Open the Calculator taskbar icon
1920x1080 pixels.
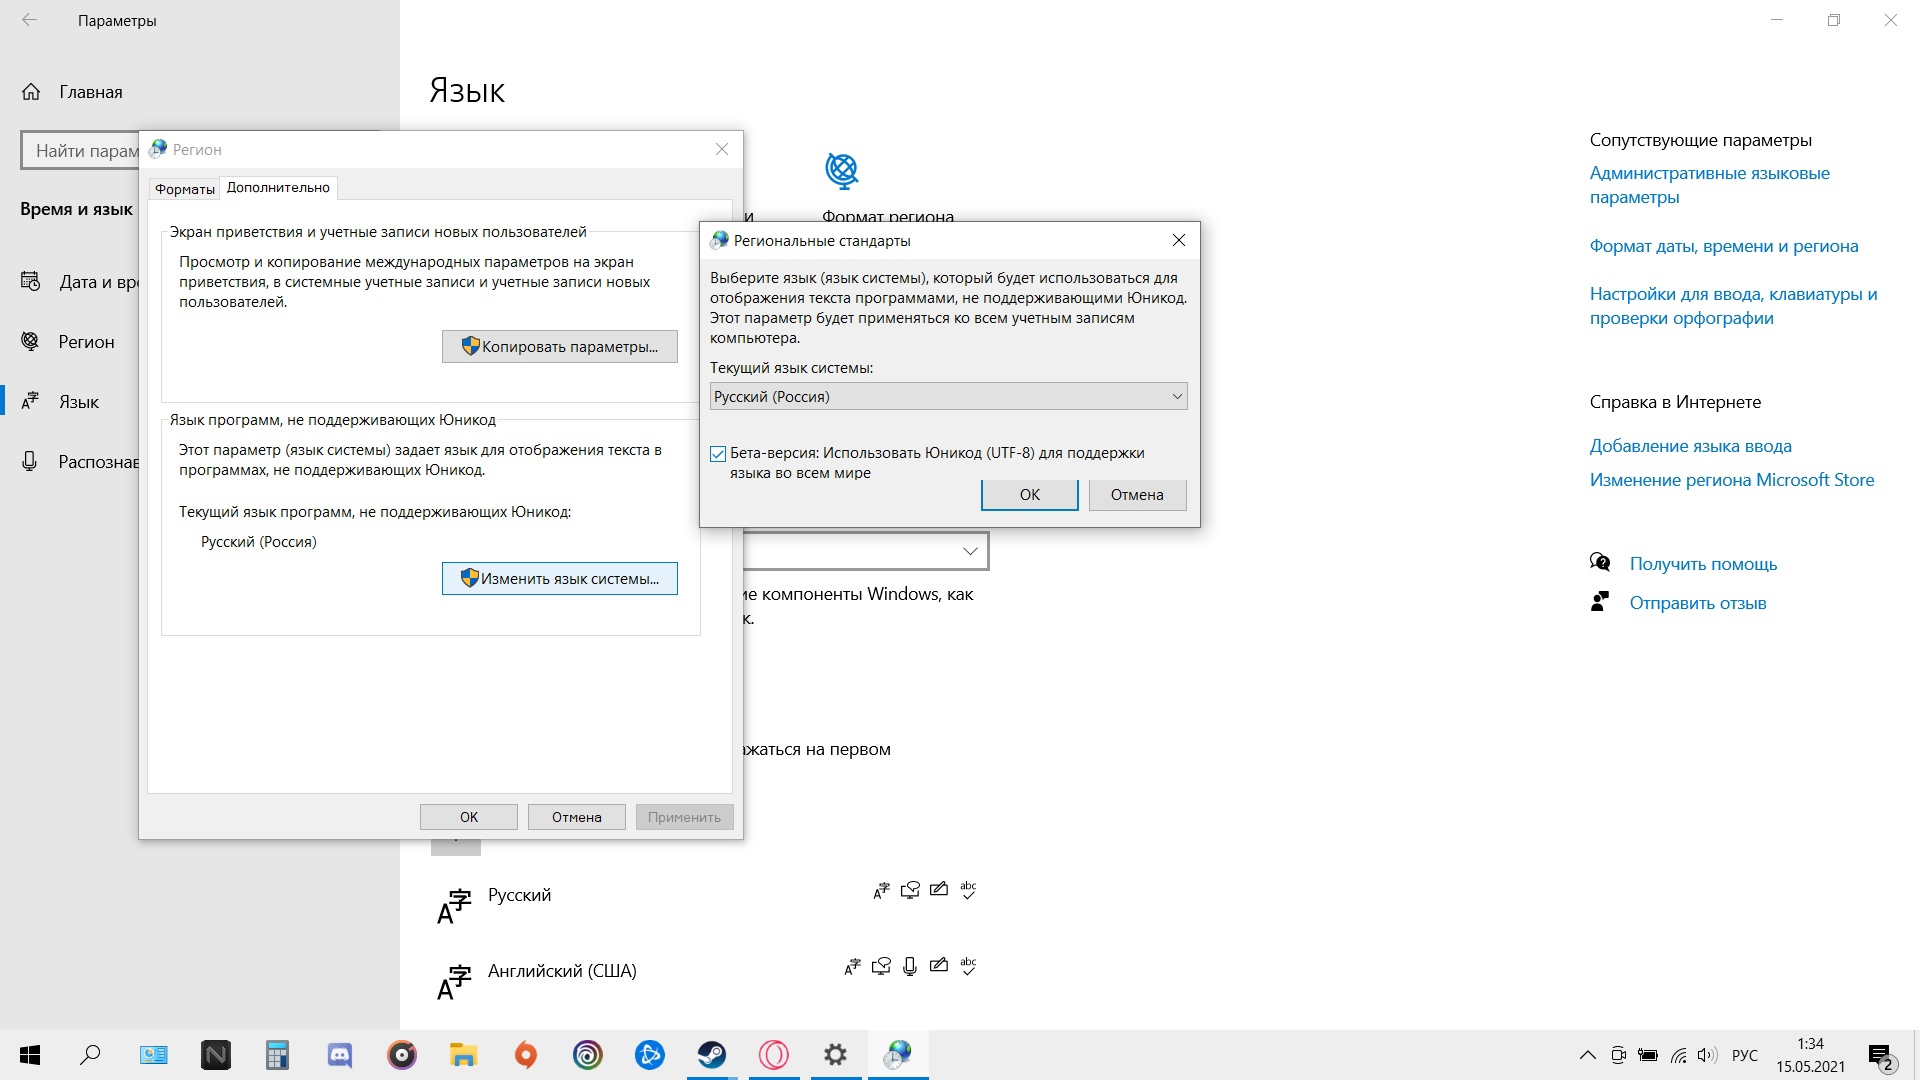278,1055
